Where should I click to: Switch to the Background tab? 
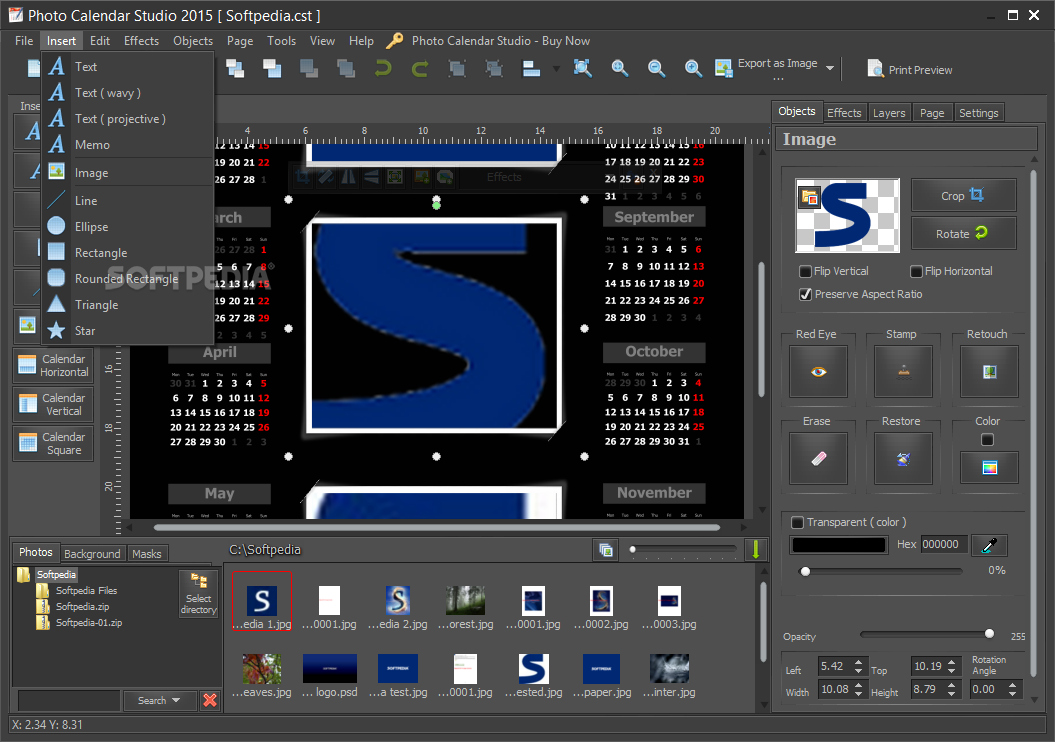coord(92,554)
